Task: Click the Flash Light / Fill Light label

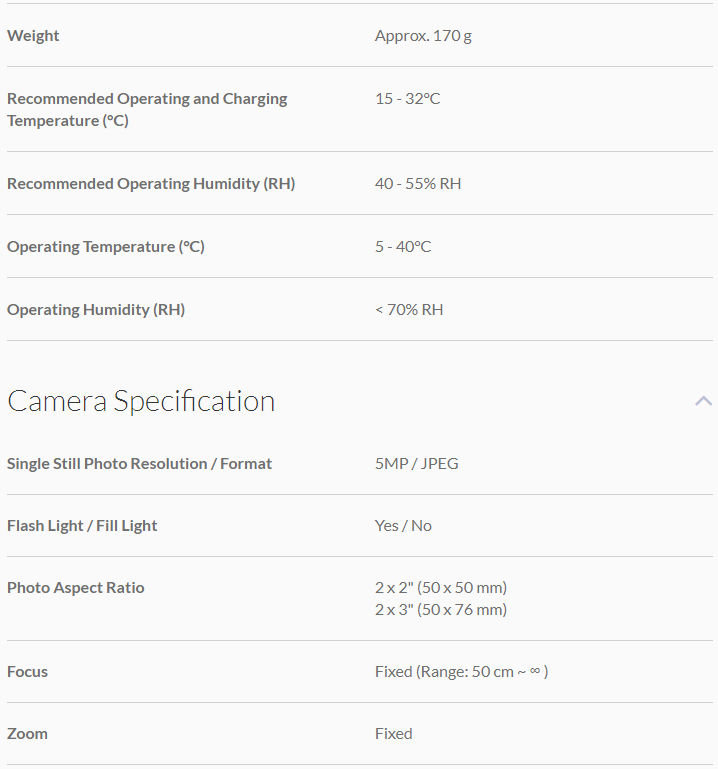Action: click(x=82, y=526)
